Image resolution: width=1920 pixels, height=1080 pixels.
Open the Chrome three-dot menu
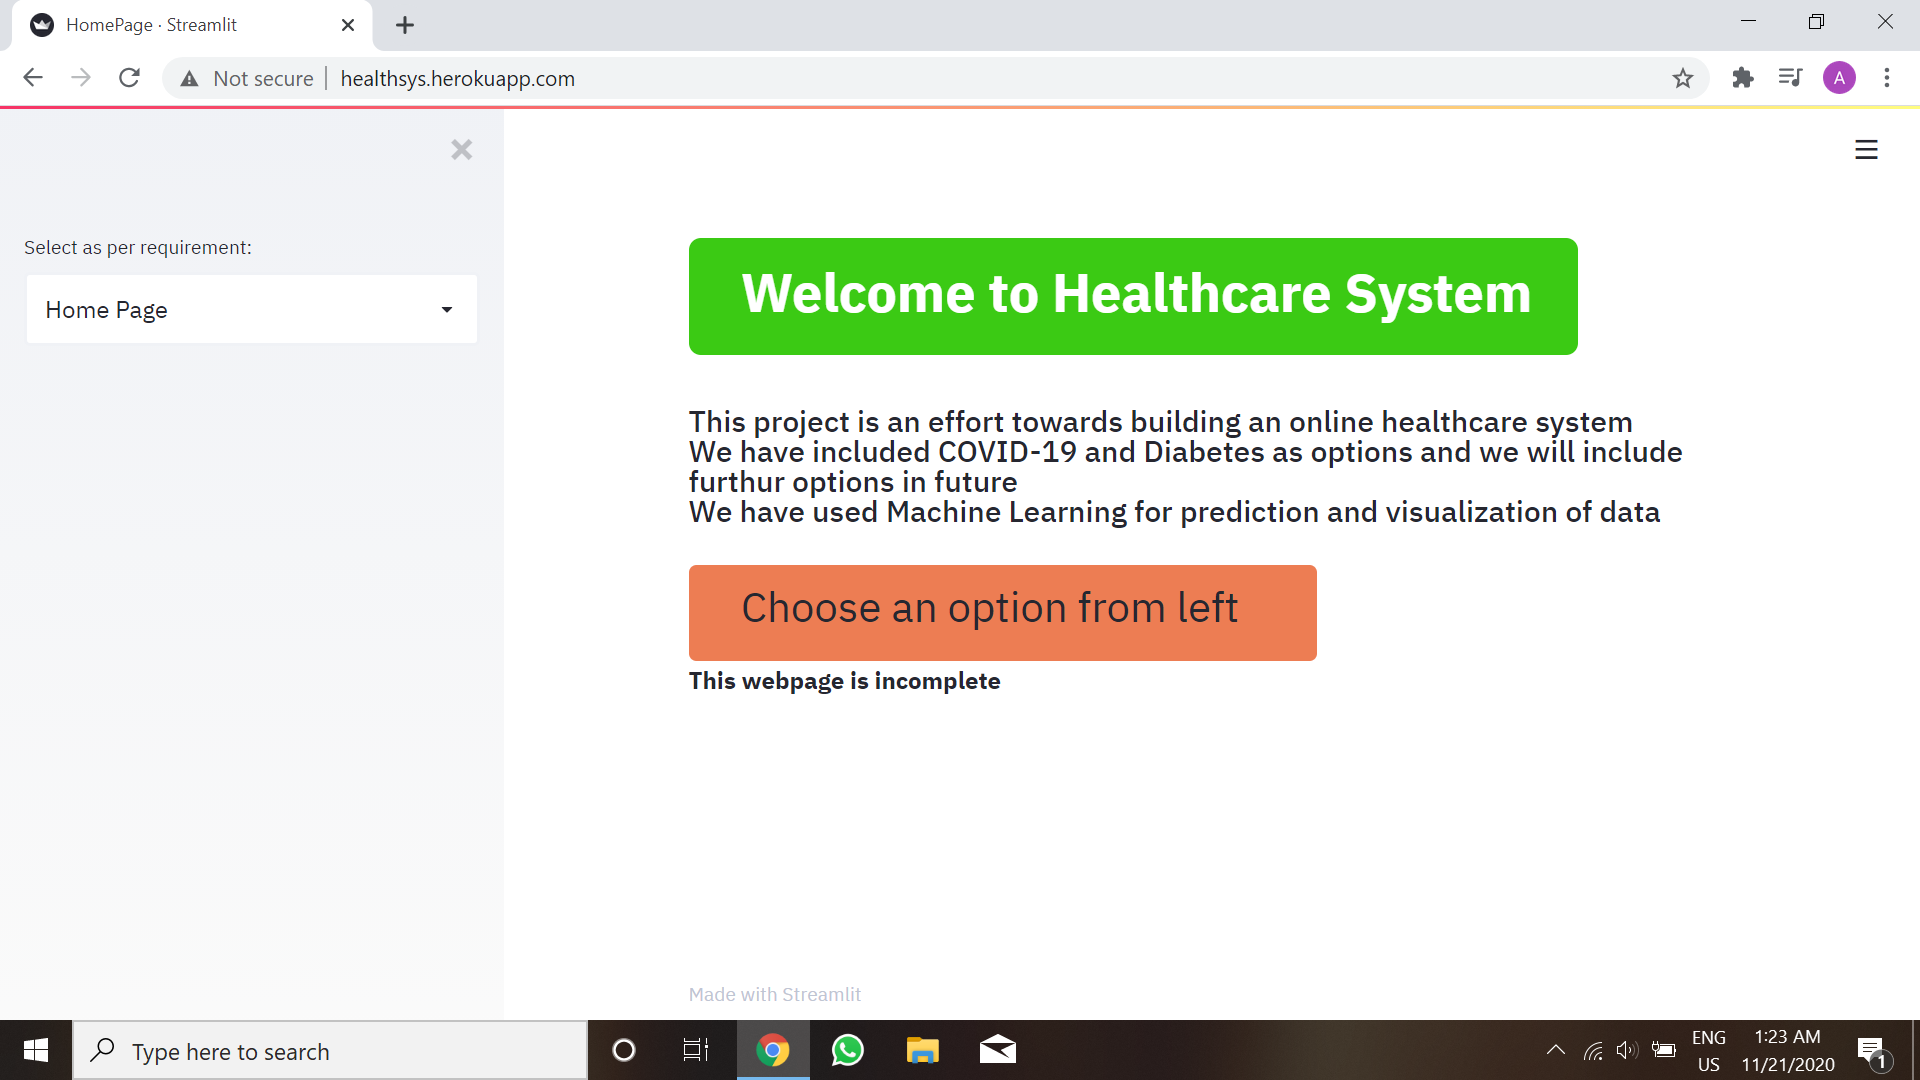click(1887, 78)
